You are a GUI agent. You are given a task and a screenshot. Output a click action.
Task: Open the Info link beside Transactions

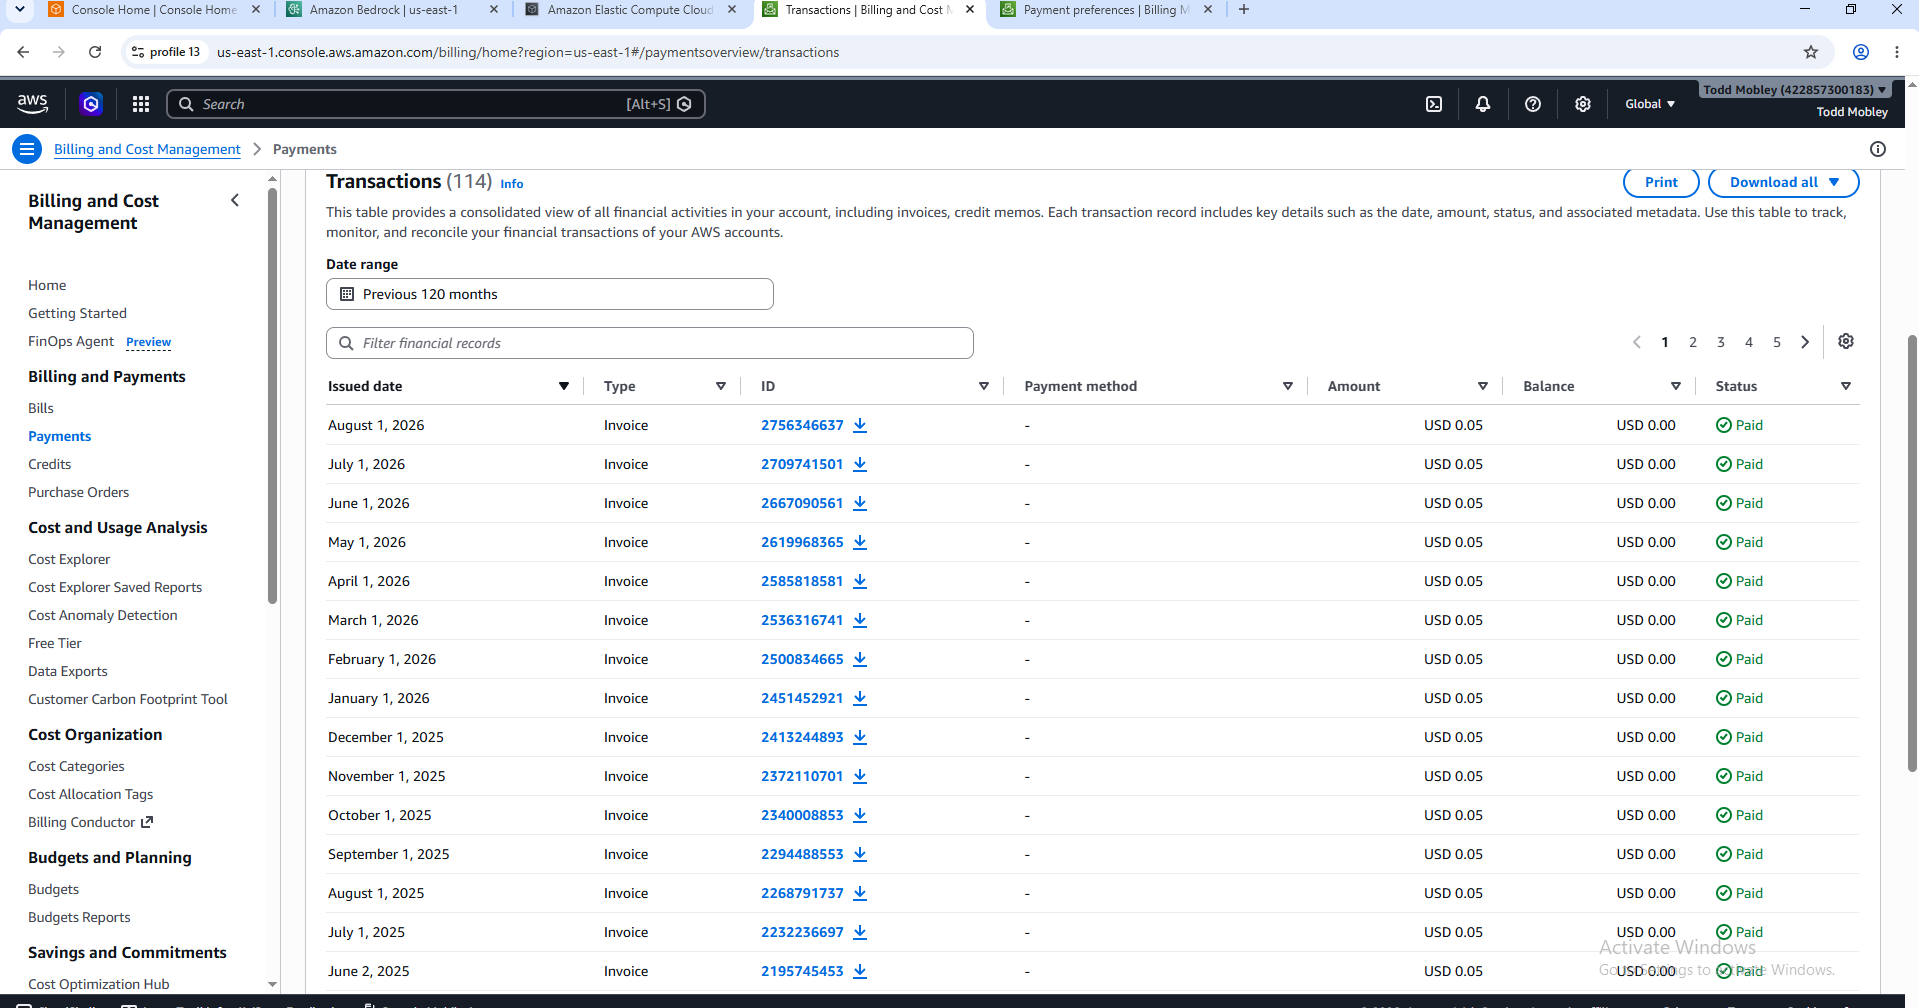tap(512, 184)
